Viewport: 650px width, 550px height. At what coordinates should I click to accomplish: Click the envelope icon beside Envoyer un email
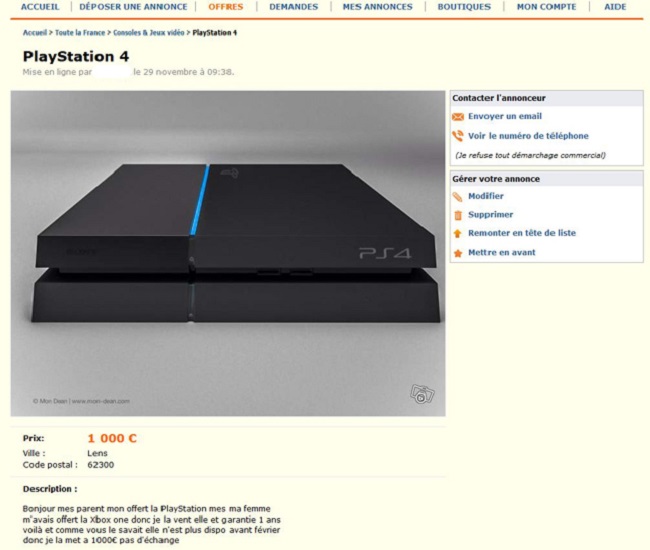(x=458, y=117)
